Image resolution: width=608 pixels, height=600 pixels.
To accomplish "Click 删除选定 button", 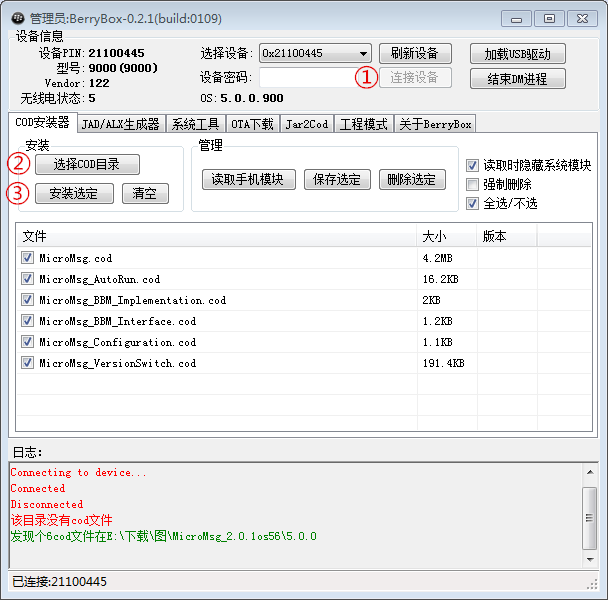I will 412,179.
